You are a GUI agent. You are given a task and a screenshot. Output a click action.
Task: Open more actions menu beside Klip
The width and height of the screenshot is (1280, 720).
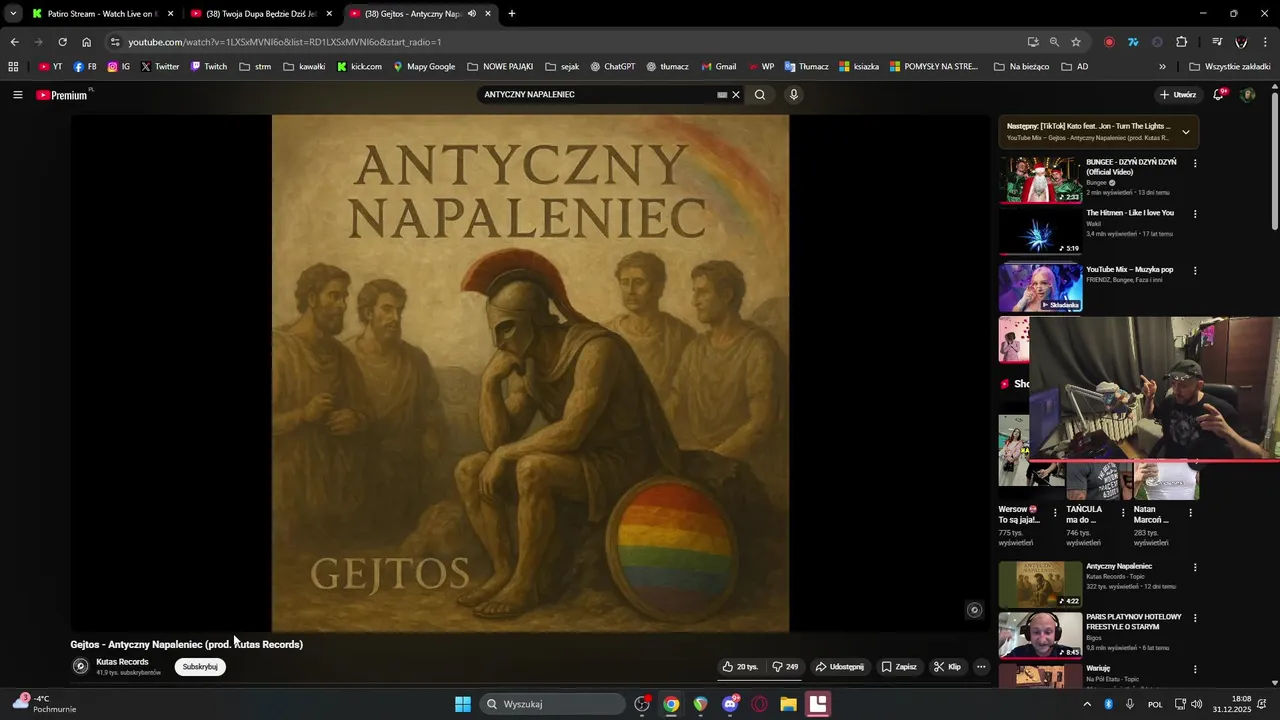coord(981,667)
